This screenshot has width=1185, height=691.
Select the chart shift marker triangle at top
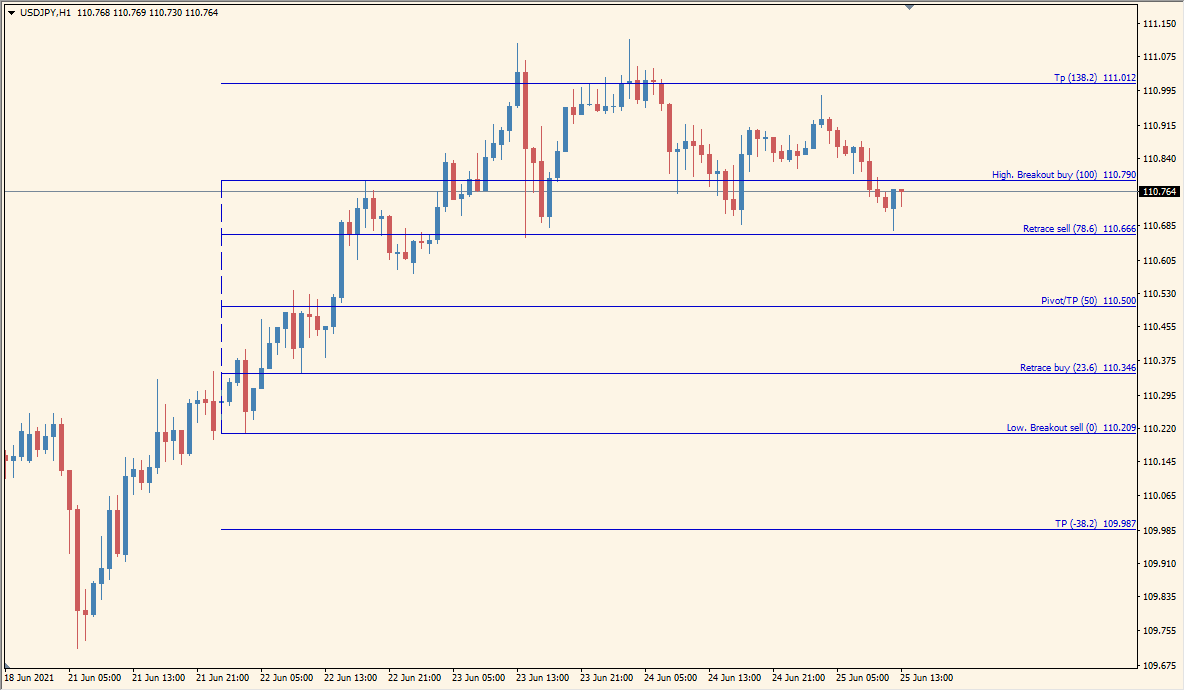(909, 7)
